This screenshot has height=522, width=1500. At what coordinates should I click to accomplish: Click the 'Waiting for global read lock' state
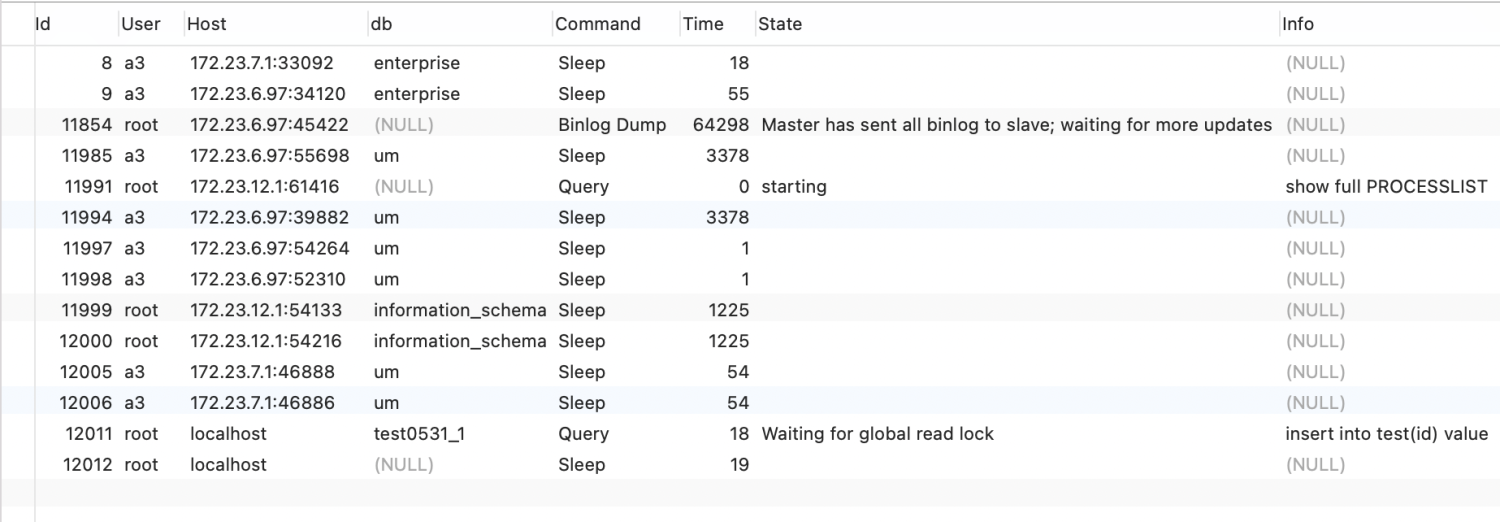877,434
